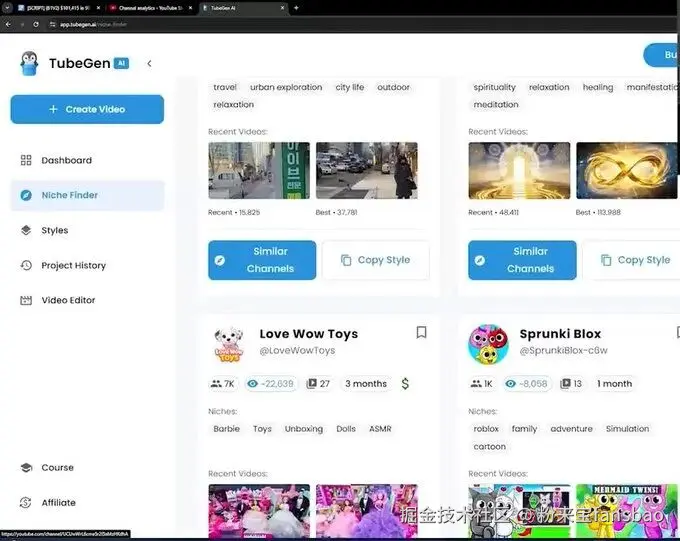Click Similar Channels under travel channel
680x541 pixels.
[x=262, y=260]
